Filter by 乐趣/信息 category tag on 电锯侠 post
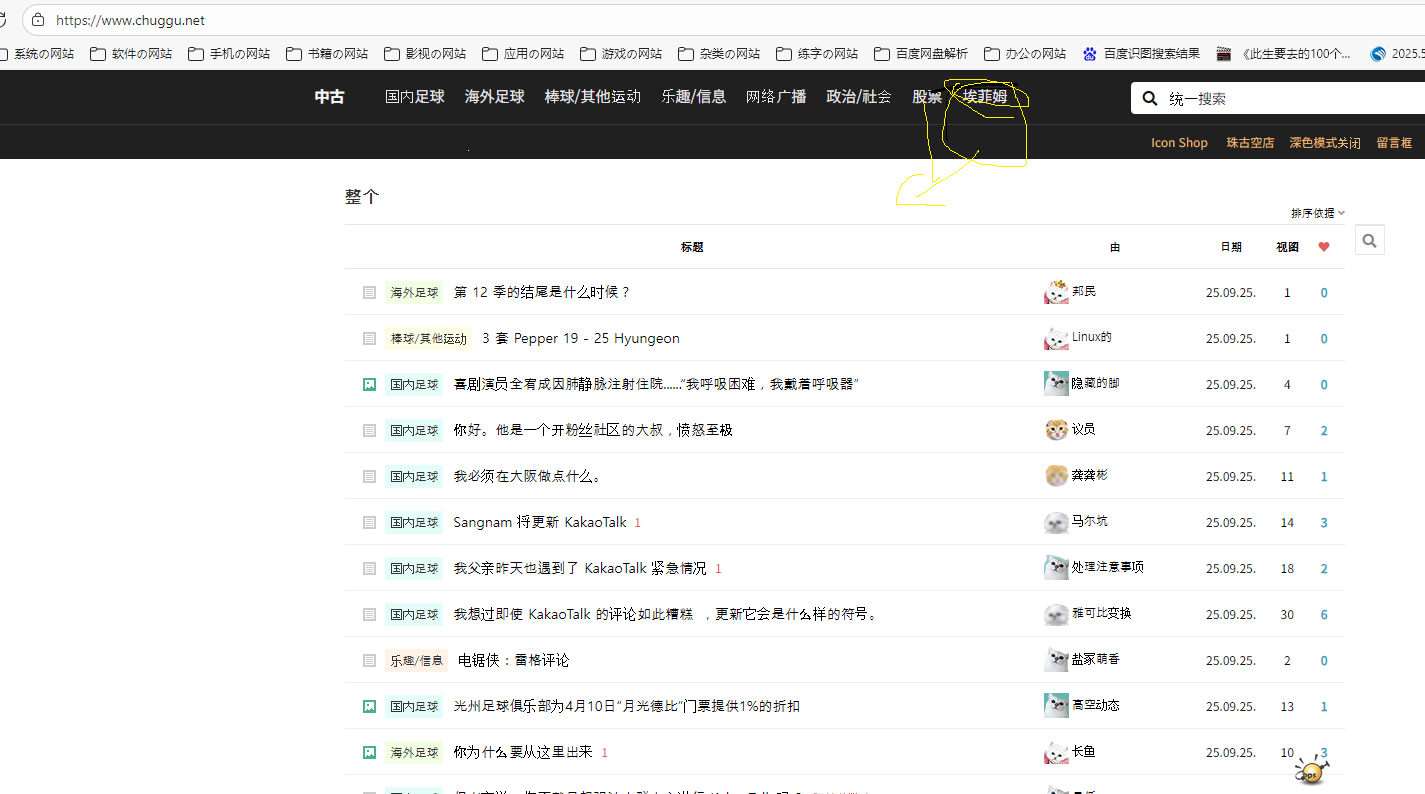This screenshot has height=794, width=1425. (416, 660)
